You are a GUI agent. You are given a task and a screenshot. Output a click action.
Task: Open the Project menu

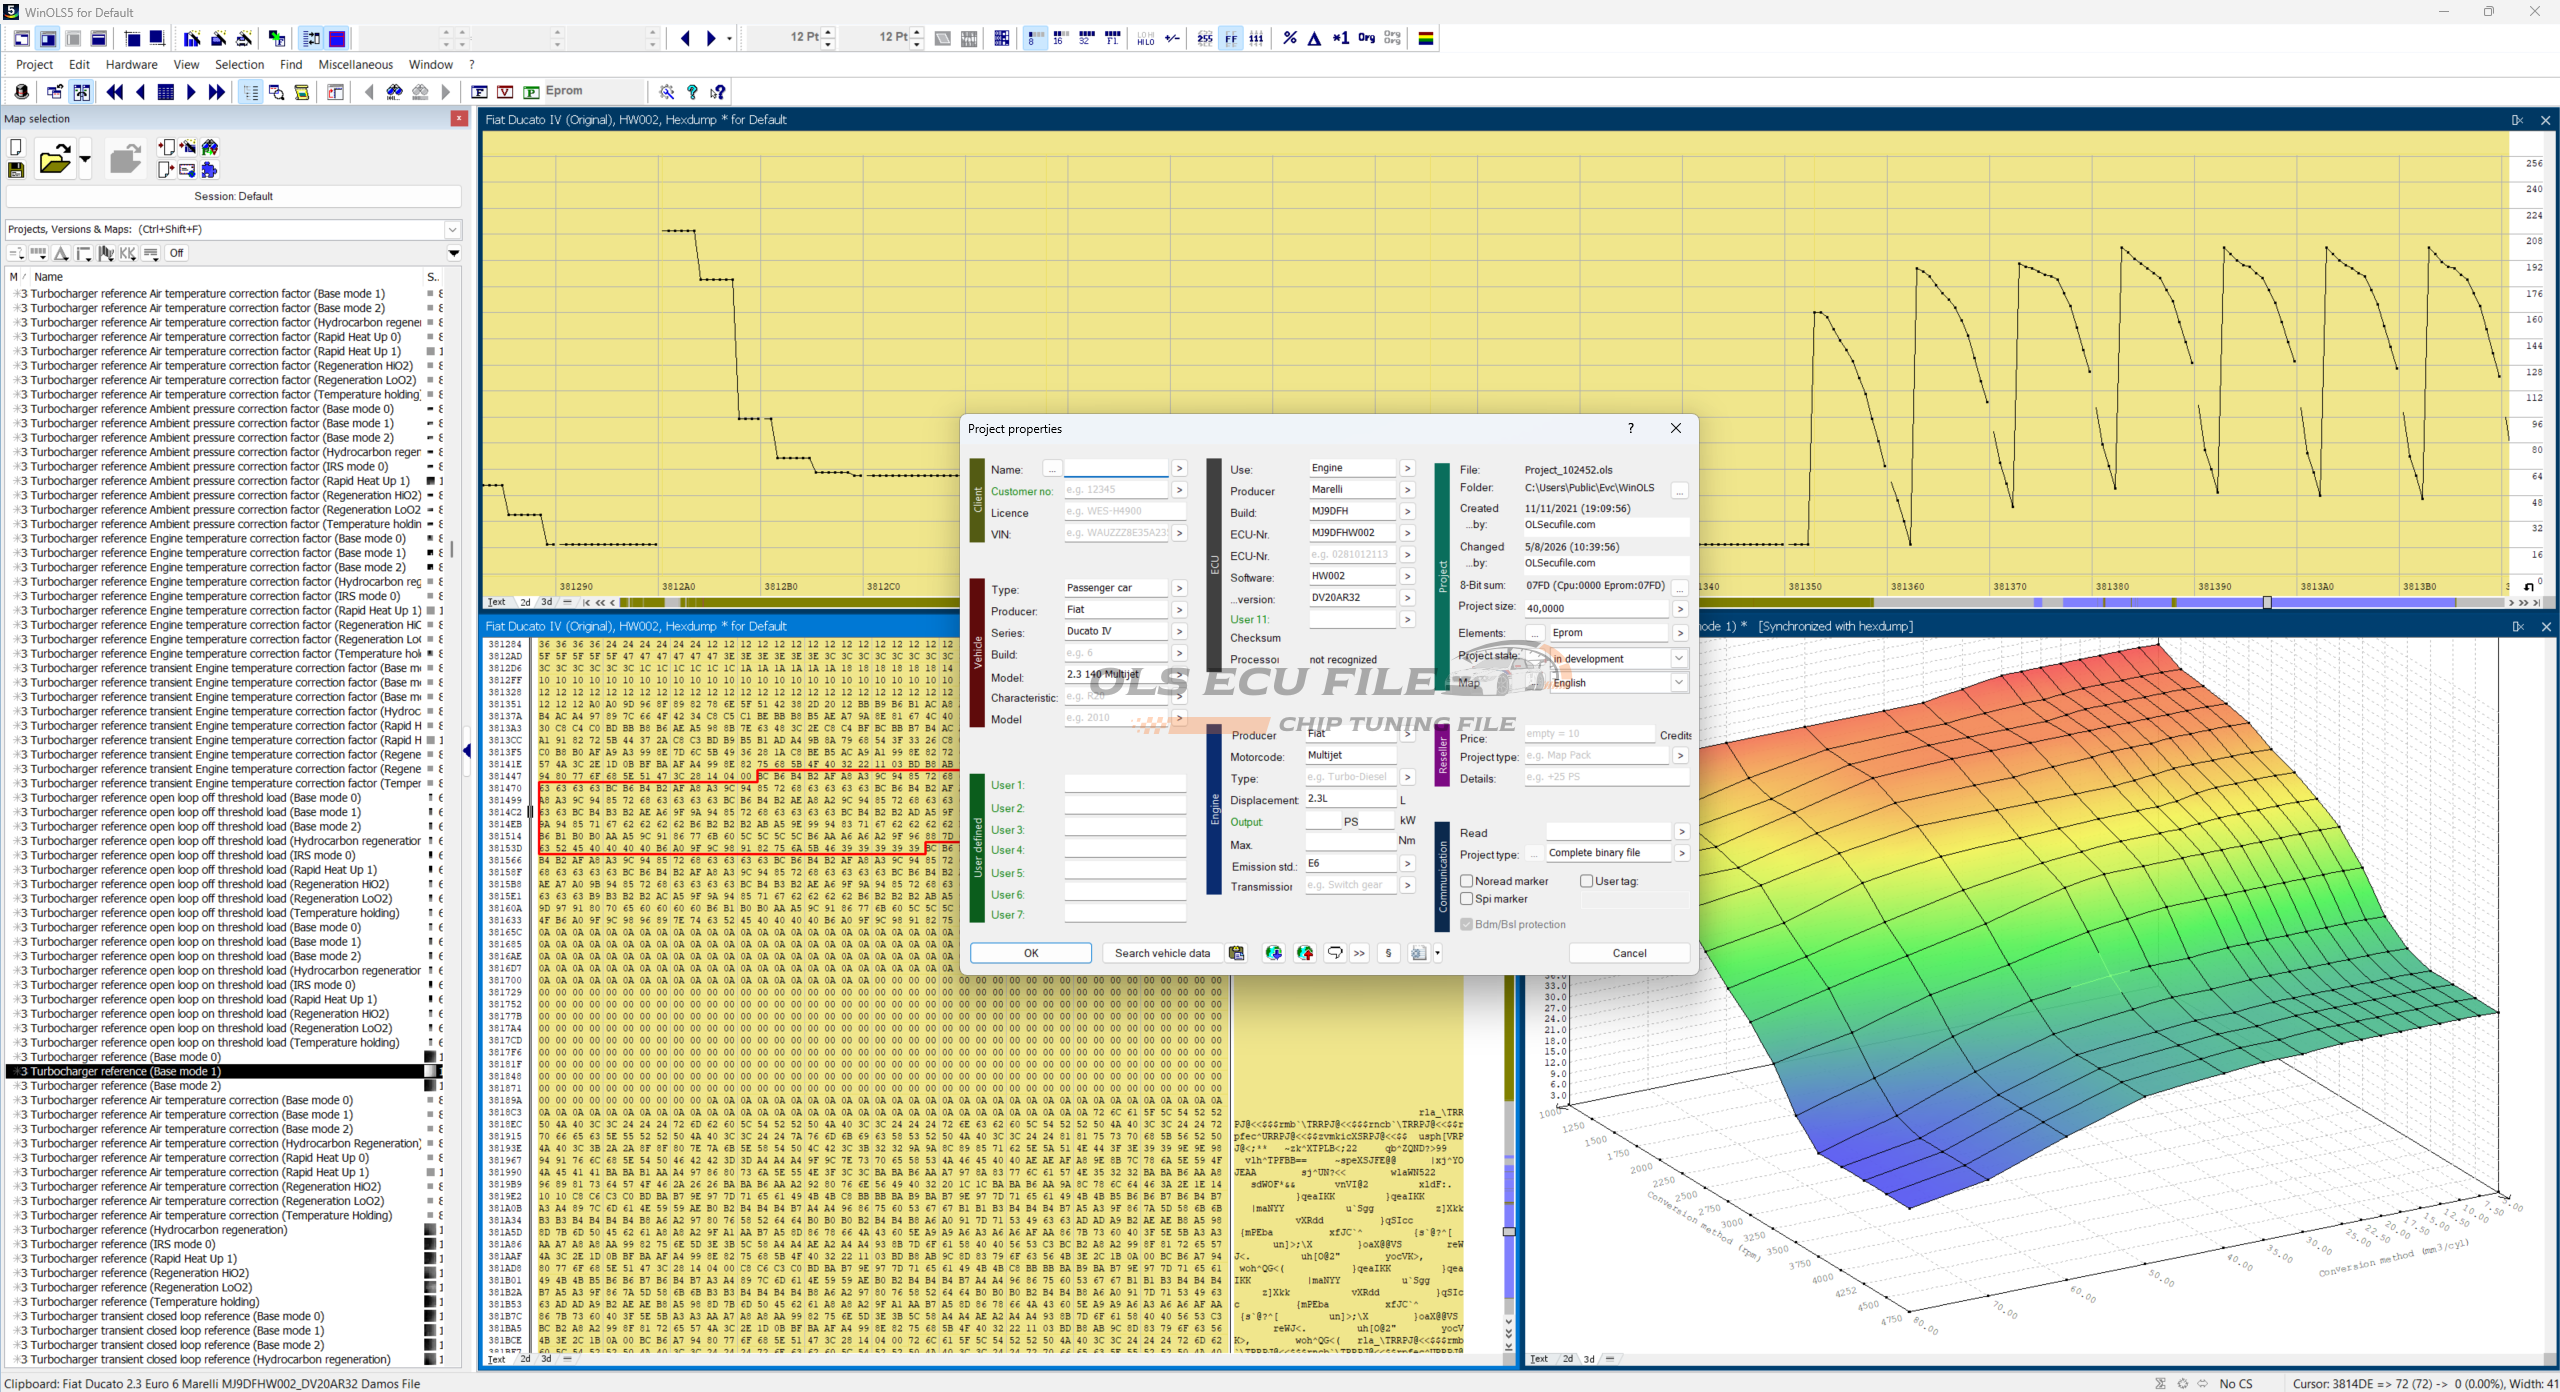click(x=34, y=64)
